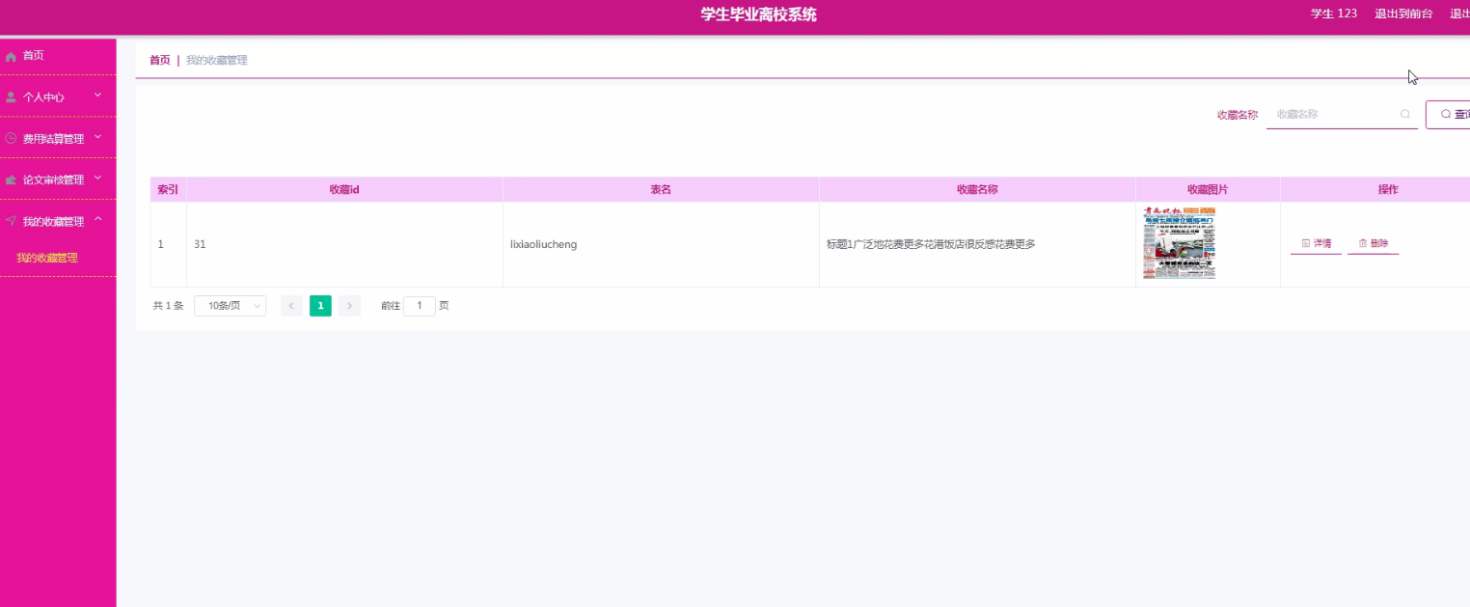
Task: Expand the 个人中心 submenu chevron
Action: click(98, 96)
